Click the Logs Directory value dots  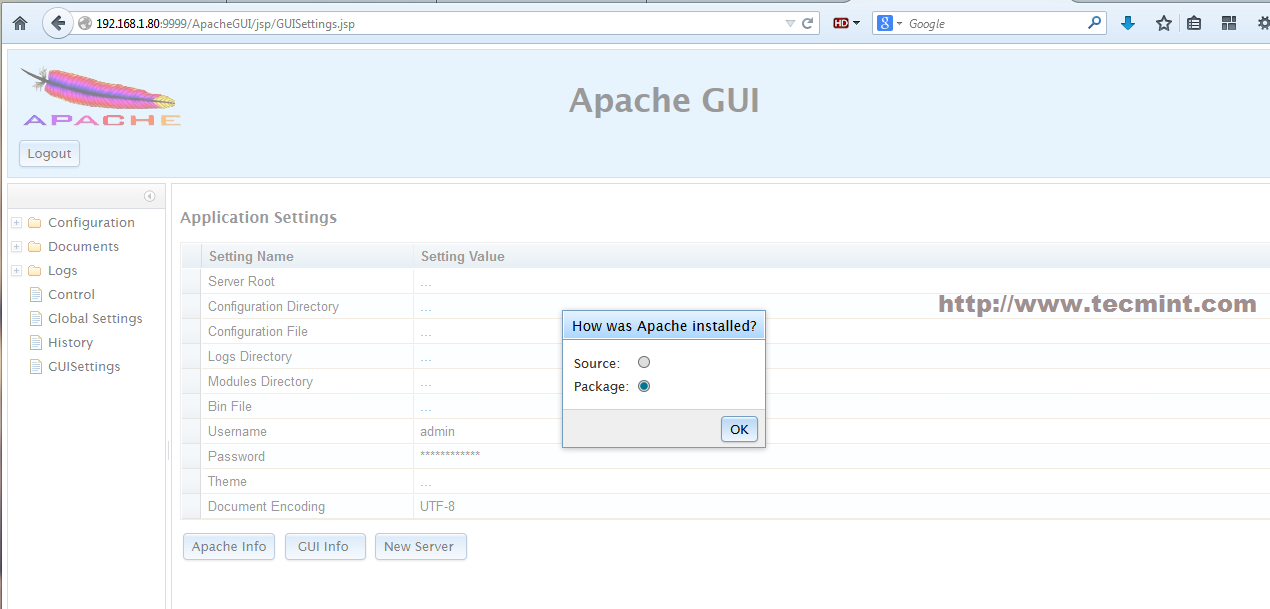click(x=426, y=358)
